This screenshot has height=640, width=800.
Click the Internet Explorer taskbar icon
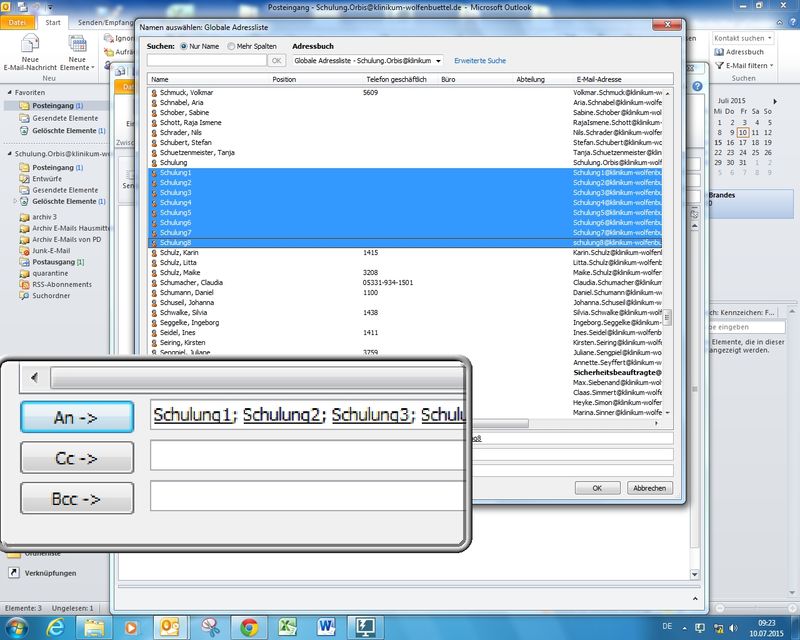55,627
